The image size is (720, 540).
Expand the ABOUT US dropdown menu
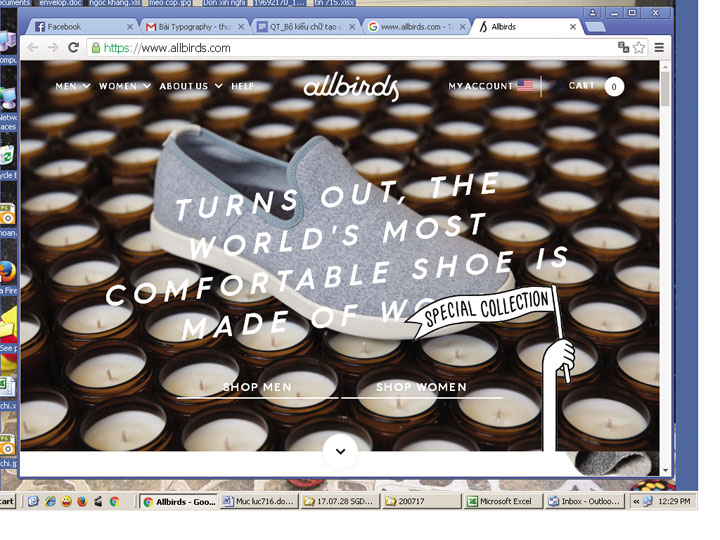[x=190, y=87]
